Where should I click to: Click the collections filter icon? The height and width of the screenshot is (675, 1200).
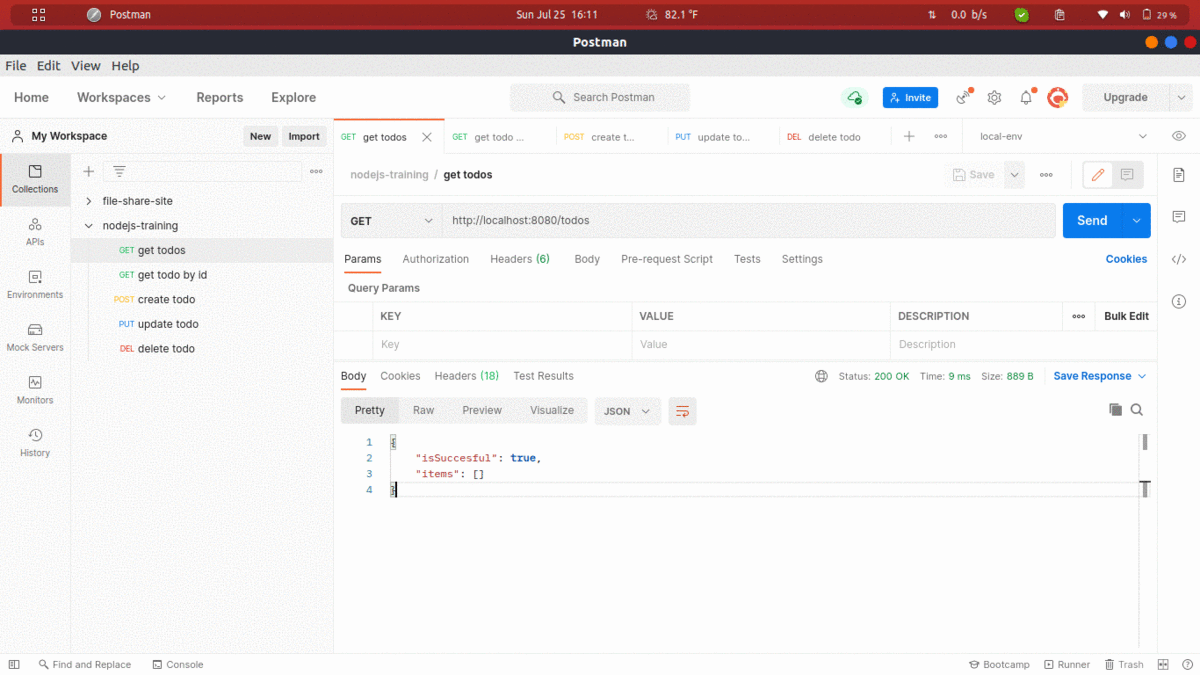pos(119,172)
